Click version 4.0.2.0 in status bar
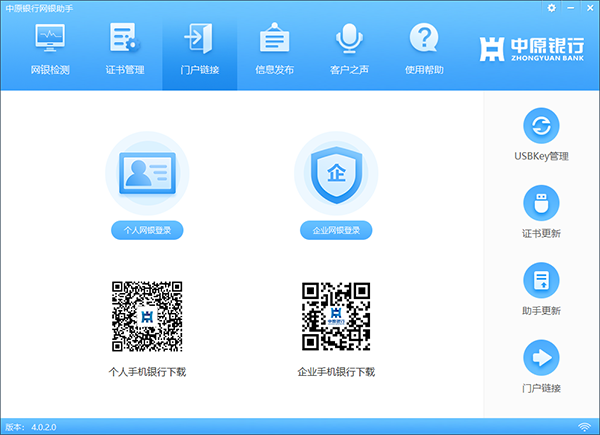Viewport: 600px width, 435px height. [x=44, y=427]
